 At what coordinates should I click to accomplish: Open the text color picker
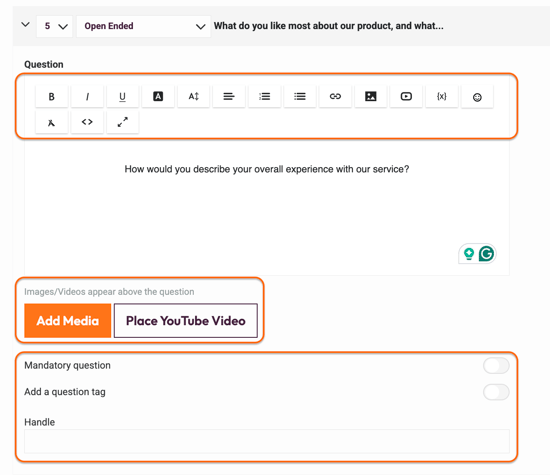(158, 96)
